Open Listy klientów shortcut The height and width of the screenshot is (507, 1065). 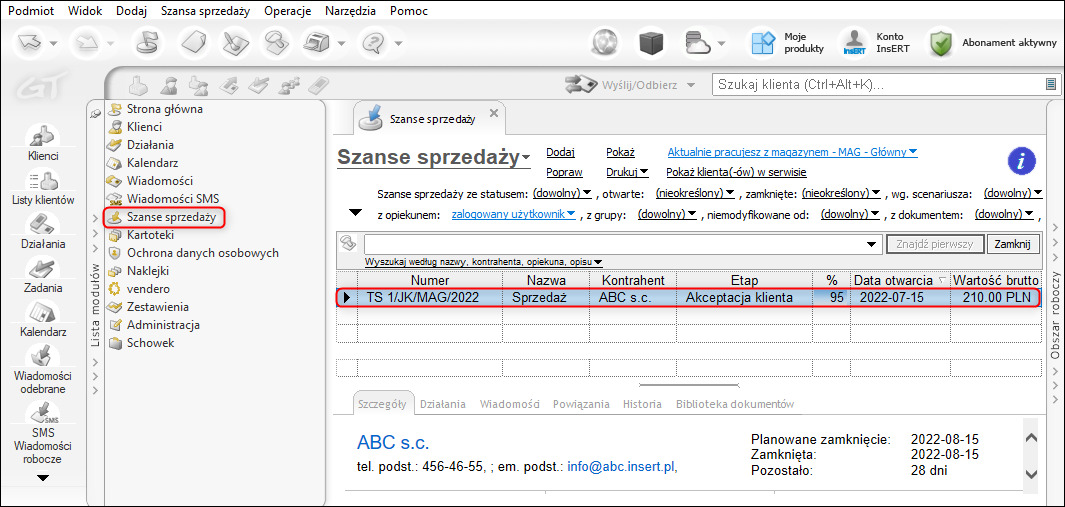(43, 186)
